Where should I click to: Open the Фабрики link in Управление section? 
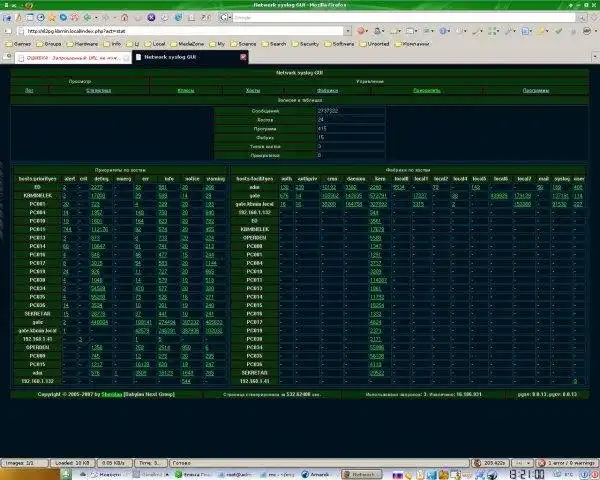click(x=328, y=91)
